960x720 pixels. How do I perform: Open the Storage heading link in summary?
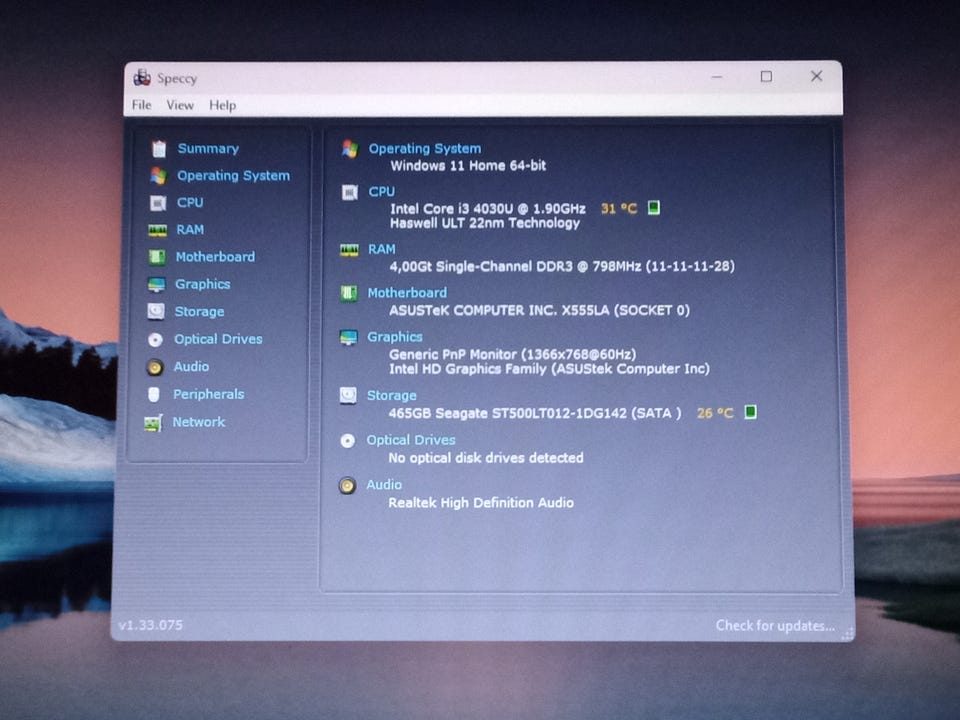click(x=391, y=396)
